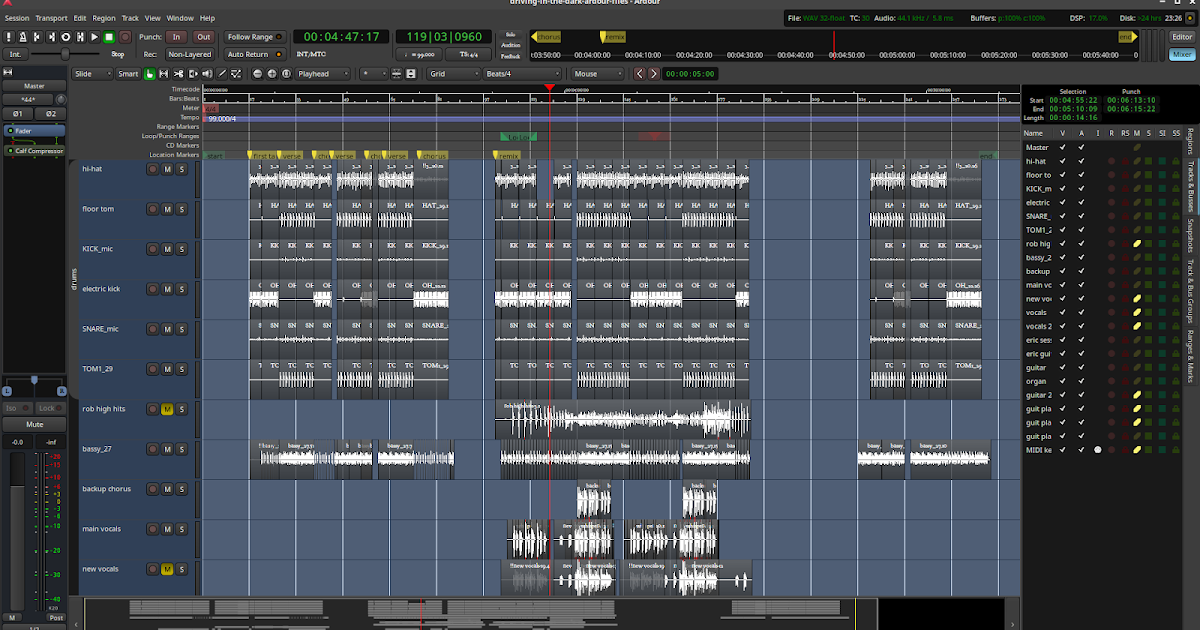The width and height of the screenshot is (1200, 630).
Task: Click the Zoom In magnifier icon
Action: [272, 73]
